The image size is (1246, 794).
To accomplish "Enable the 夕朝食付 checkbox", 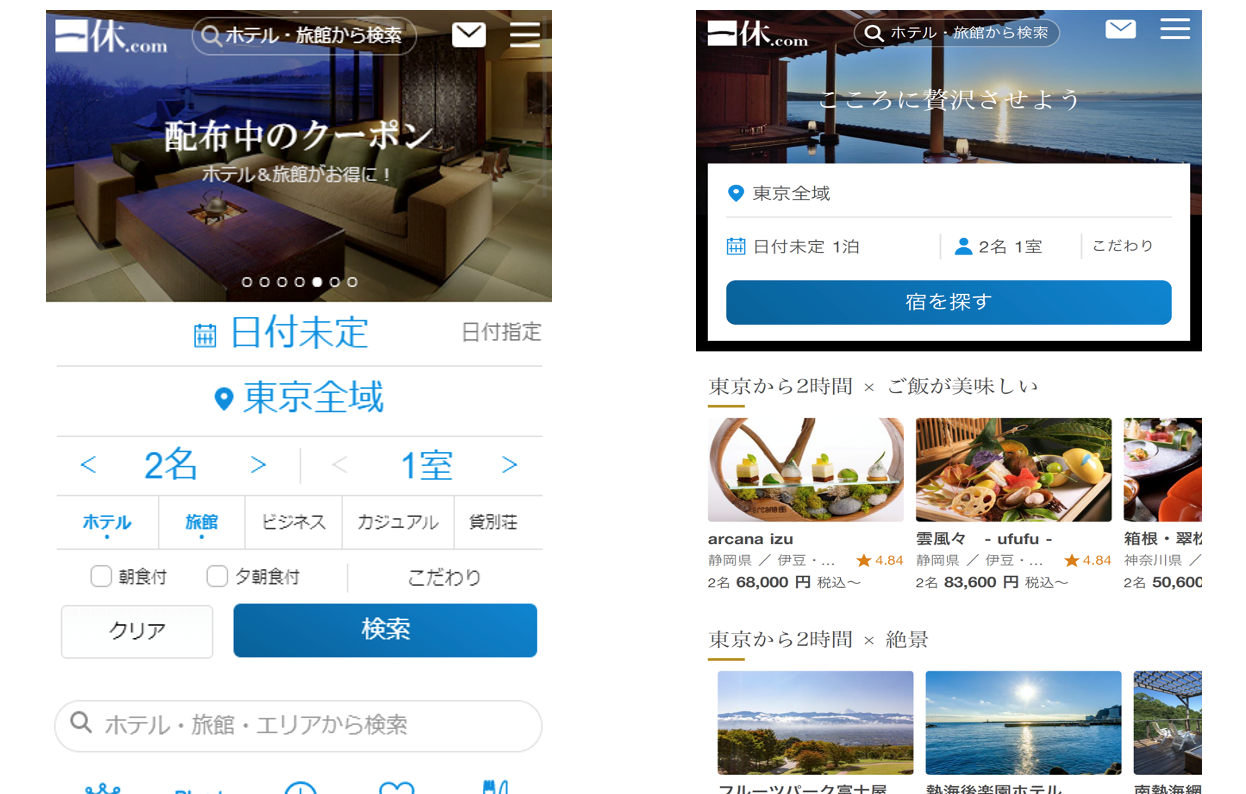I will (x=217, y=576).
